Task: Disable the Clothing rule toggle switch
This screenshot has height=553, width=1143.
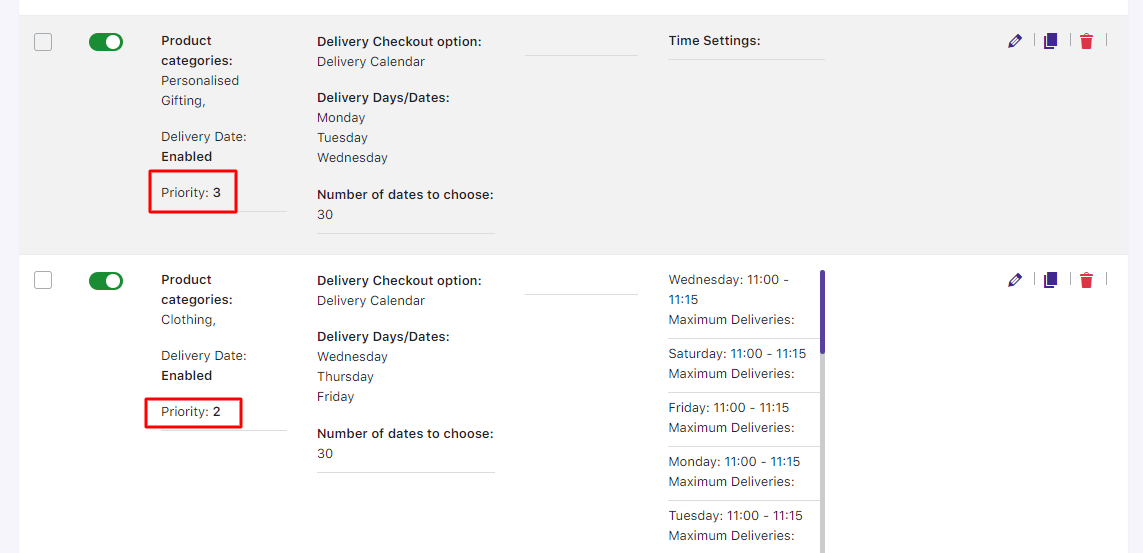Action: tap(106, 281)
